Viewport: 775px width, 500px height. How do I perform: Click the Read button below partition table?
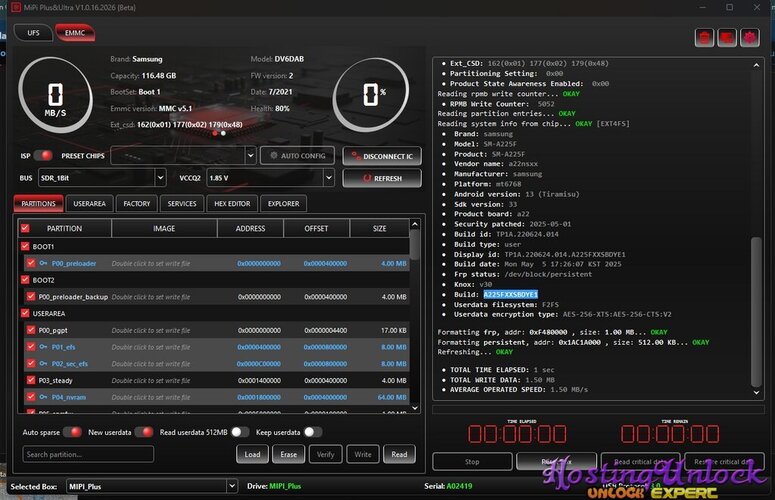tap(399, 454)
